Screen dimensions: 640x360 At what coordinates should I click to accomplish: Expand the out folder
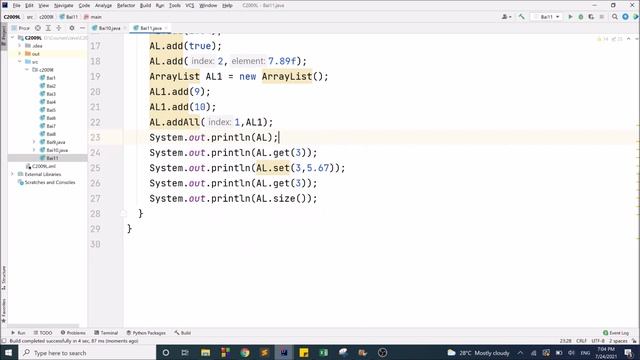tap(20, 53)
